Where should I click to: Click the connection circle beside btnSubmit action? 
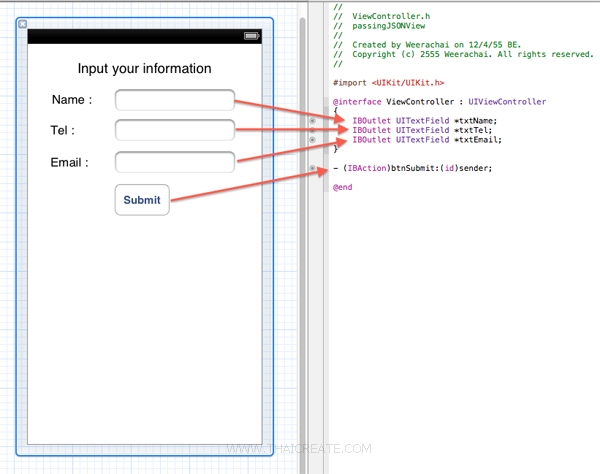click(313, 168)
